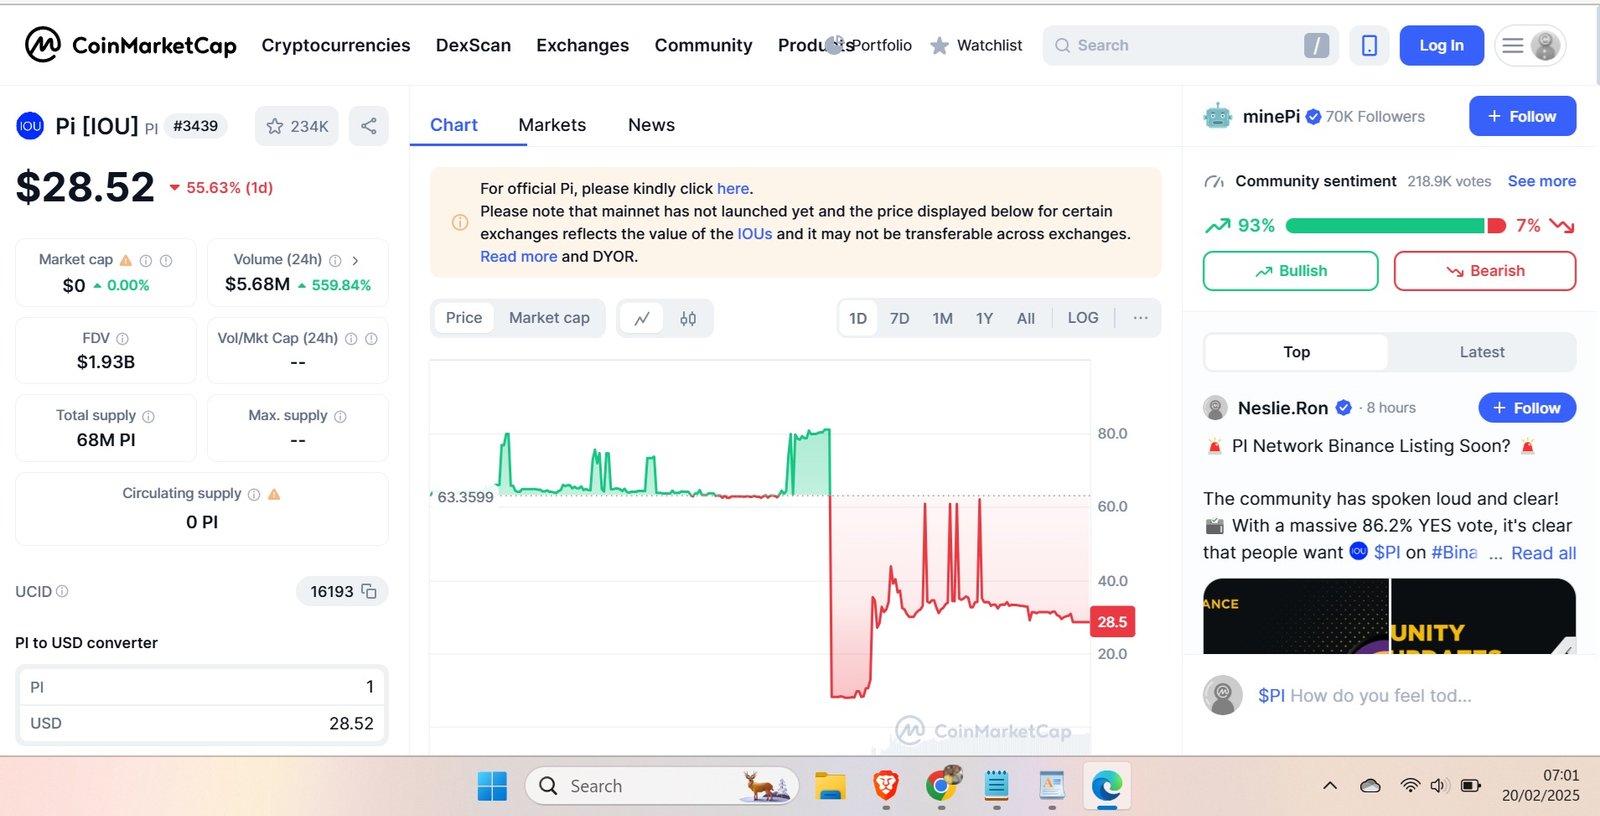1600x816 pixels.
Task: Click the info icon beside Total supply
Action: 148,416
